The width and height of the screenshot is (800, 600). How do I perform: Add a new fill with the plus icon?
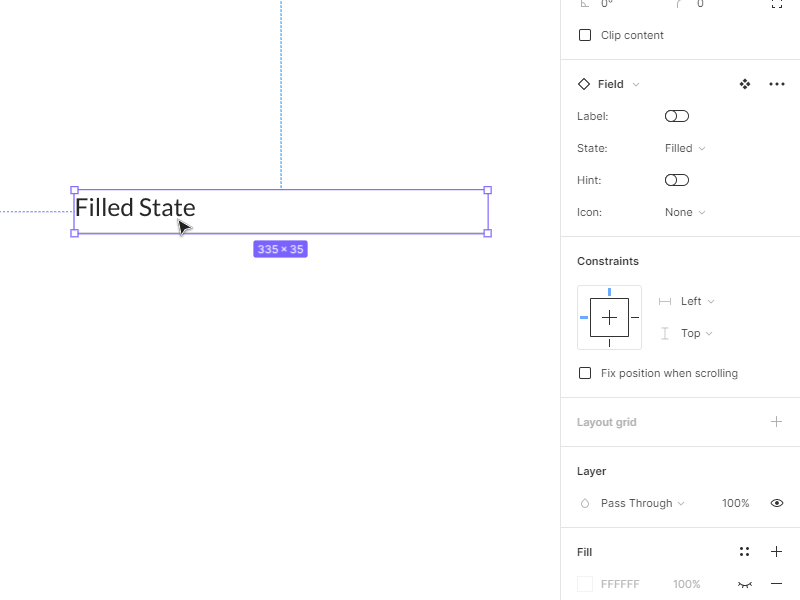(776, 551)
